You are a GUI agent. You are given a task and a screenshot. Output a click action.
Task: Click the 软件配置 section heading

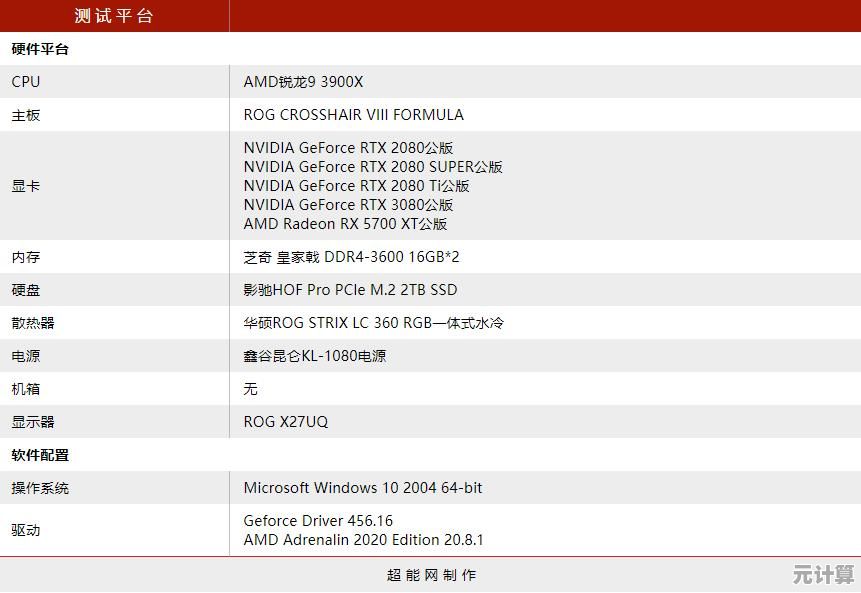pos(40,455)
